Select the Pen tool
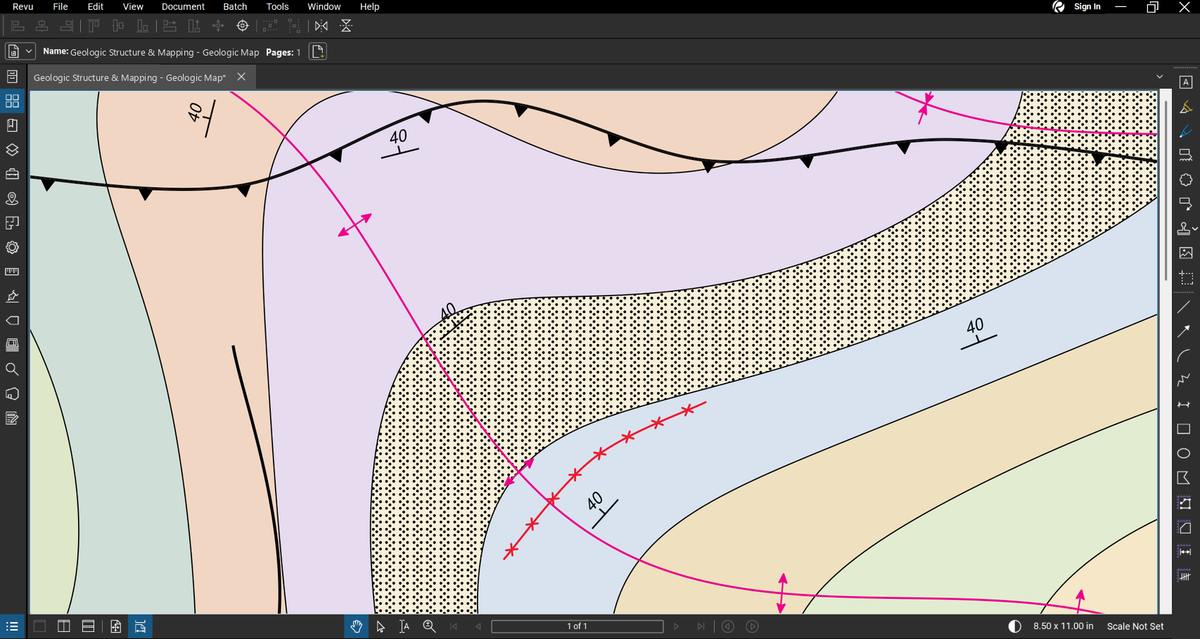The height and width of the screenshot is (639, 1200). (x=1185, y=131)
